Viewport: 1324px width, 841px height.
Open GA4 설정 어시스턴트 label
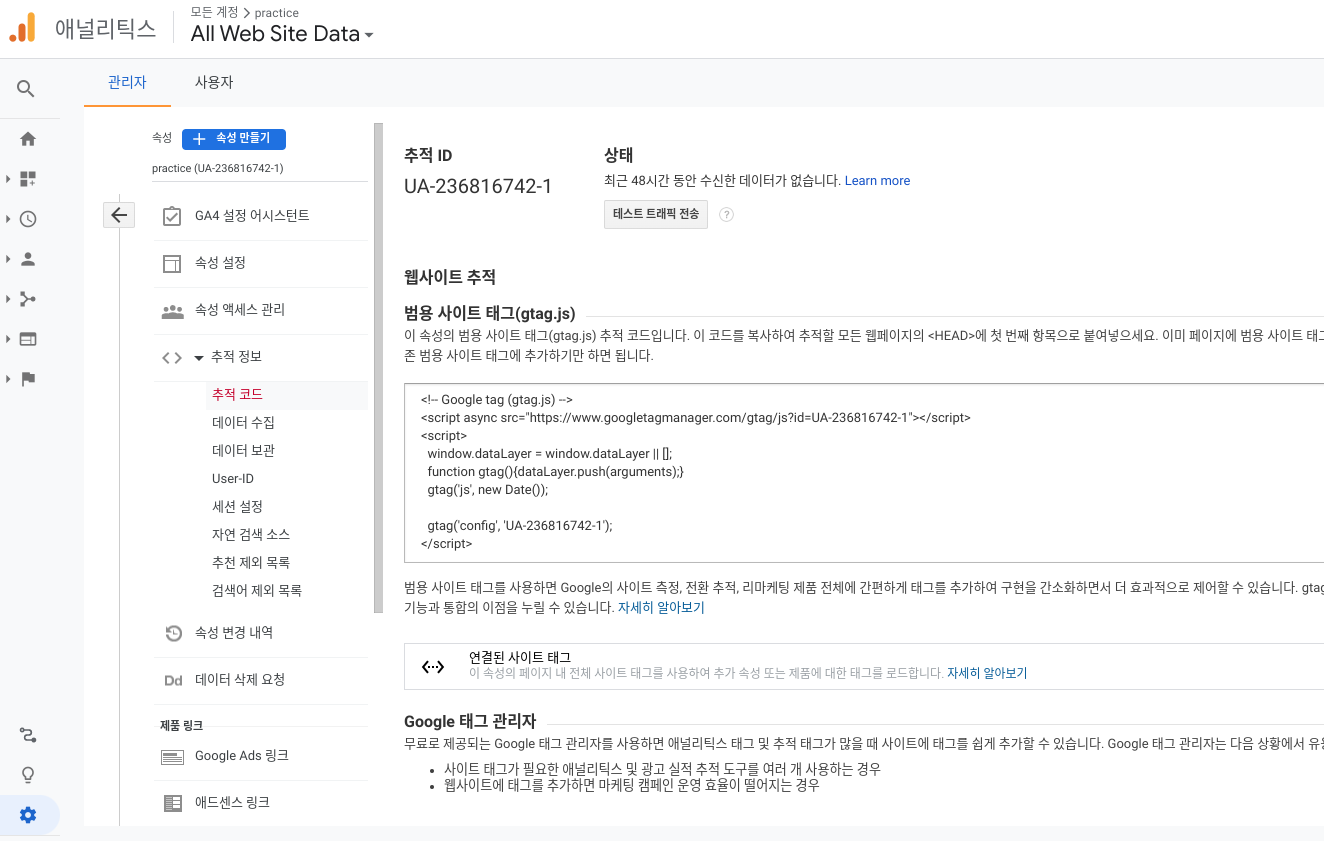(252, 216)
